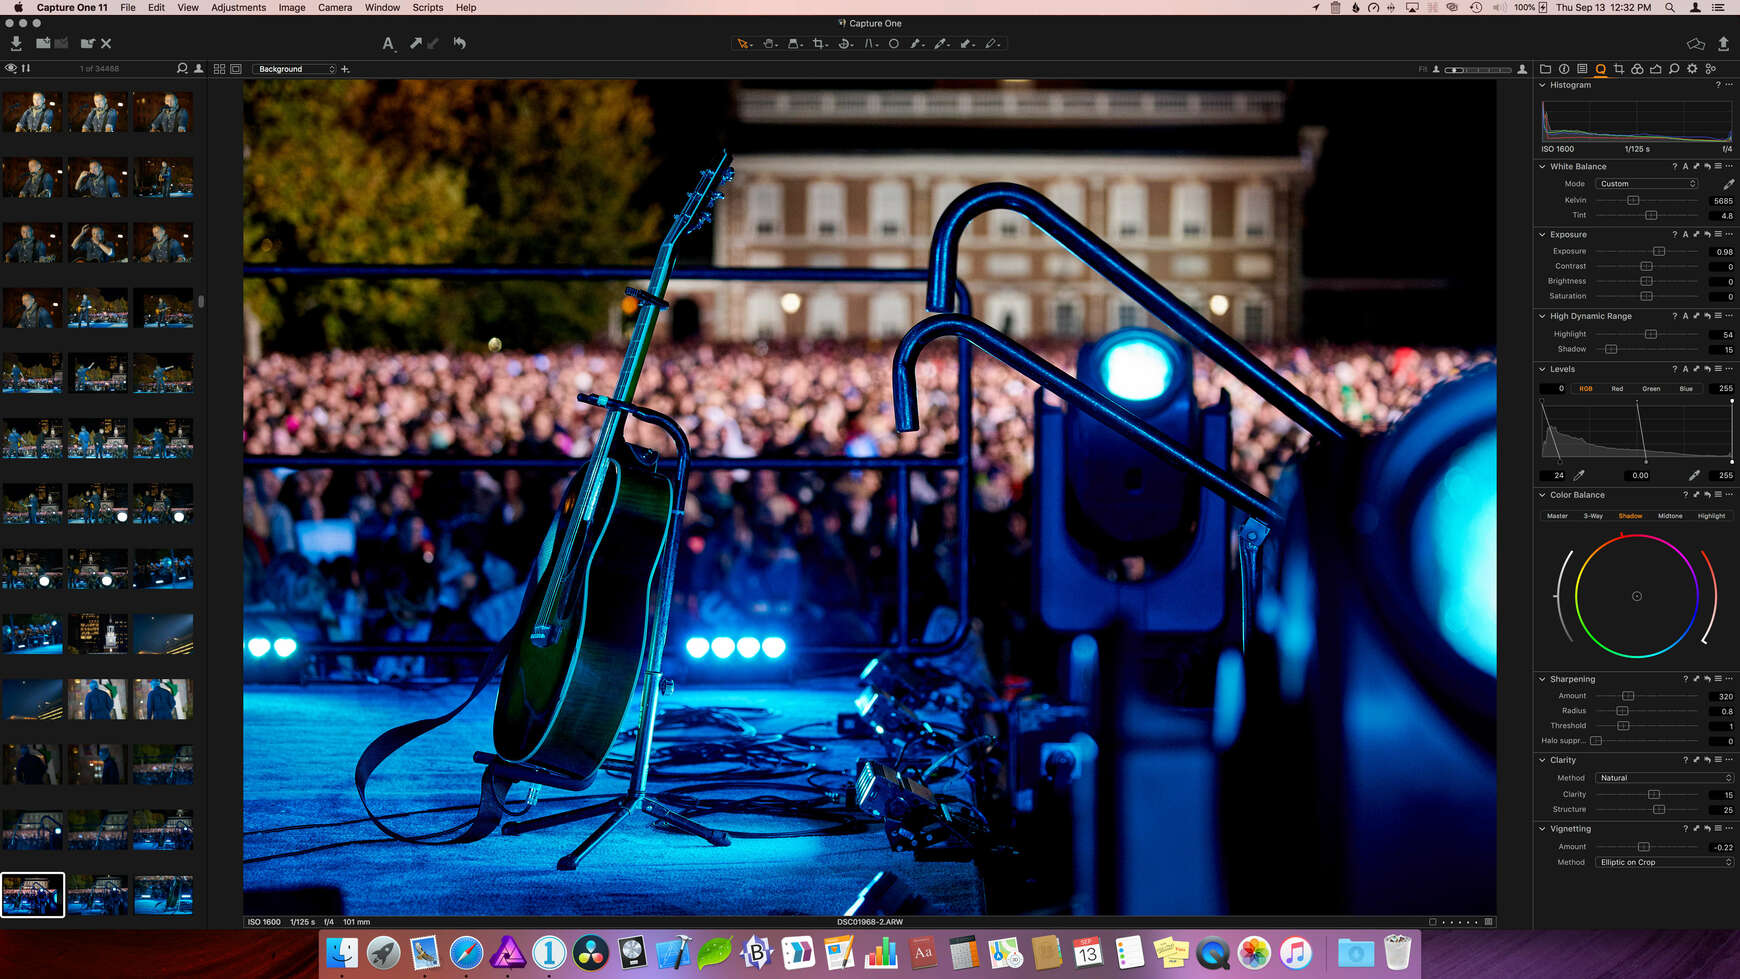Click the White Balance eyedropper picker
Screen dimensions: 1740x979
coord(1727,183)
